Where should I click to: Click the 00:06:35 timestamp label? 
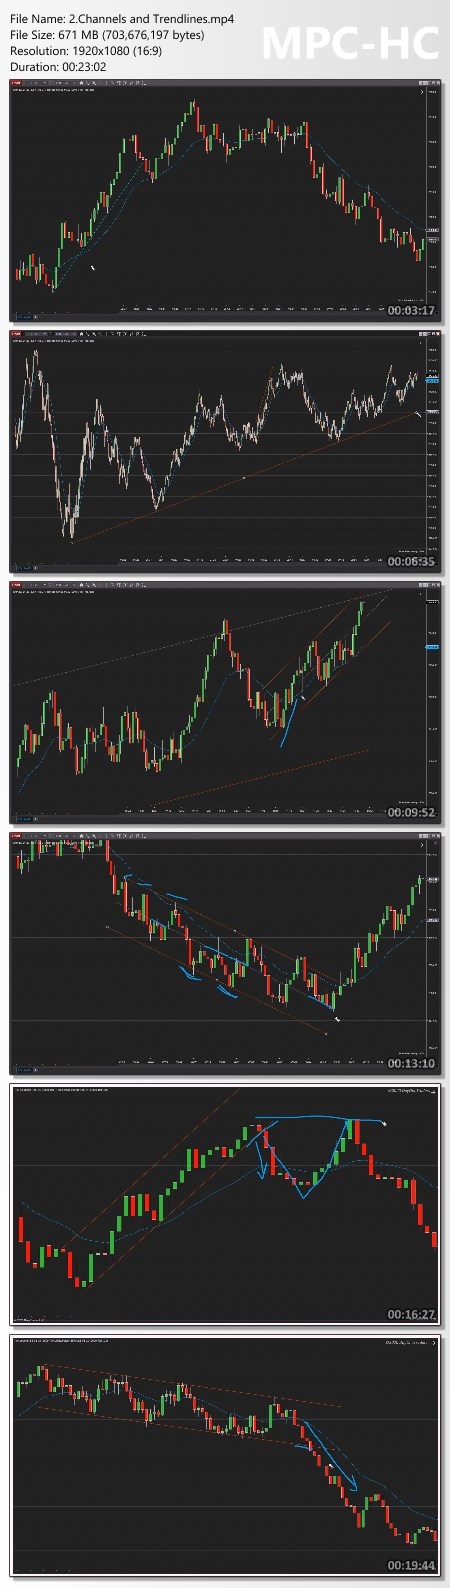[412, 561]
